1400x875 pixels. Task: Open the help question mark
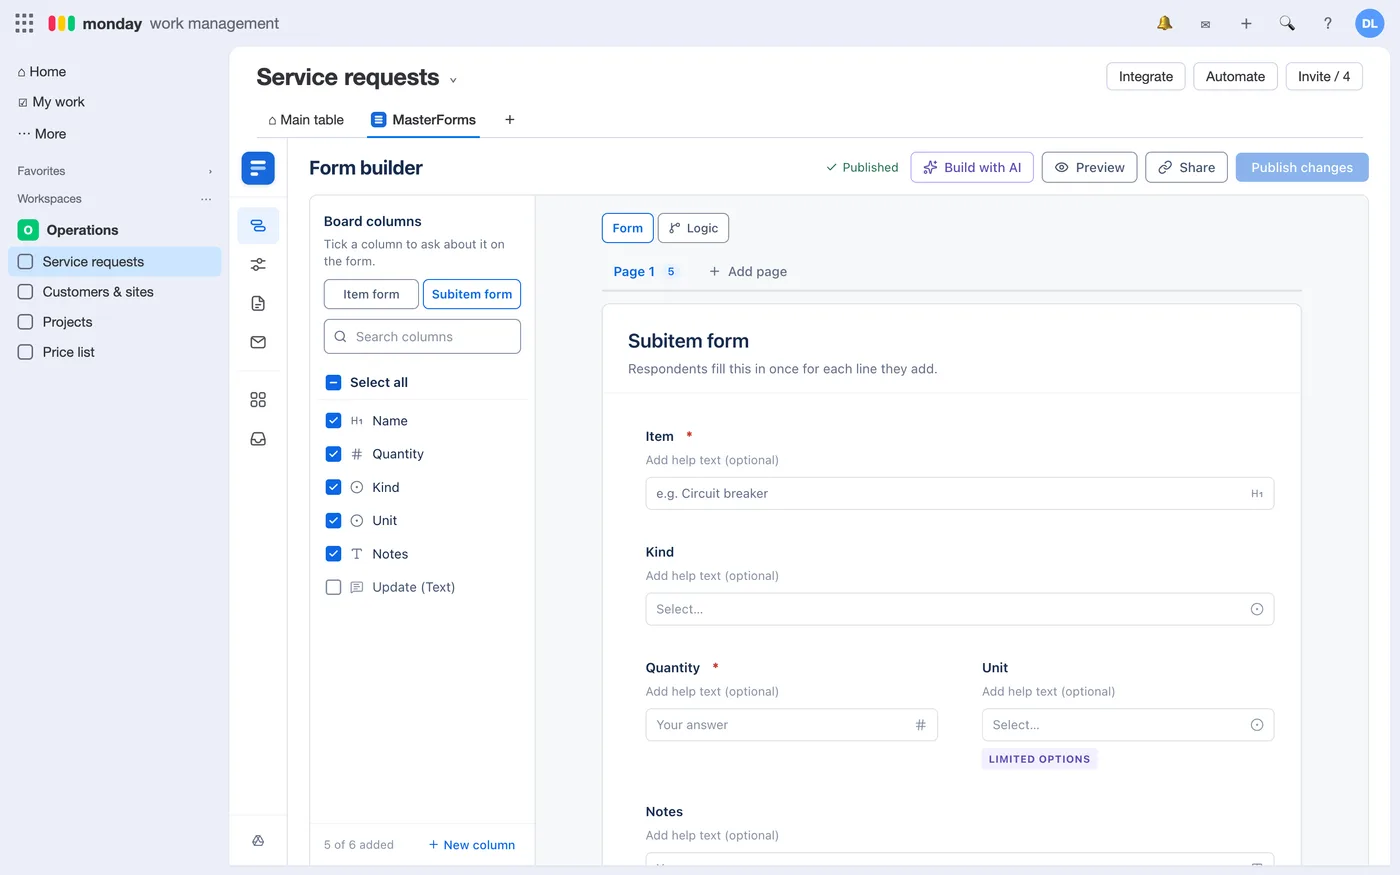point(1328,23)
